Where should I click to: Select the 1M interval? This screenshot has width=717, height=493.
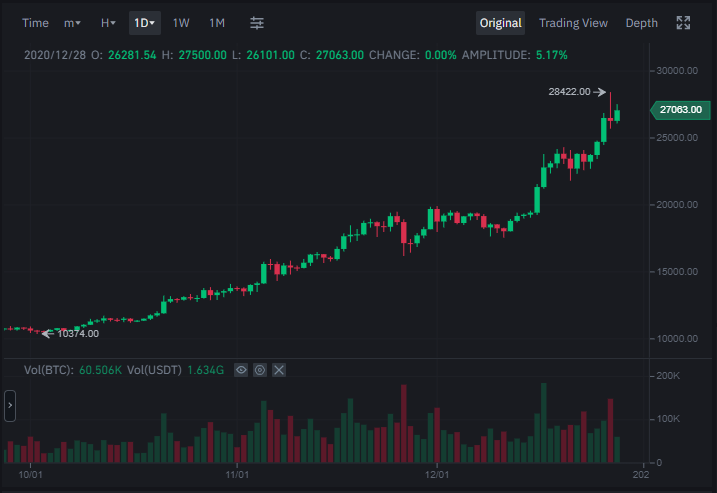point(217,23)
